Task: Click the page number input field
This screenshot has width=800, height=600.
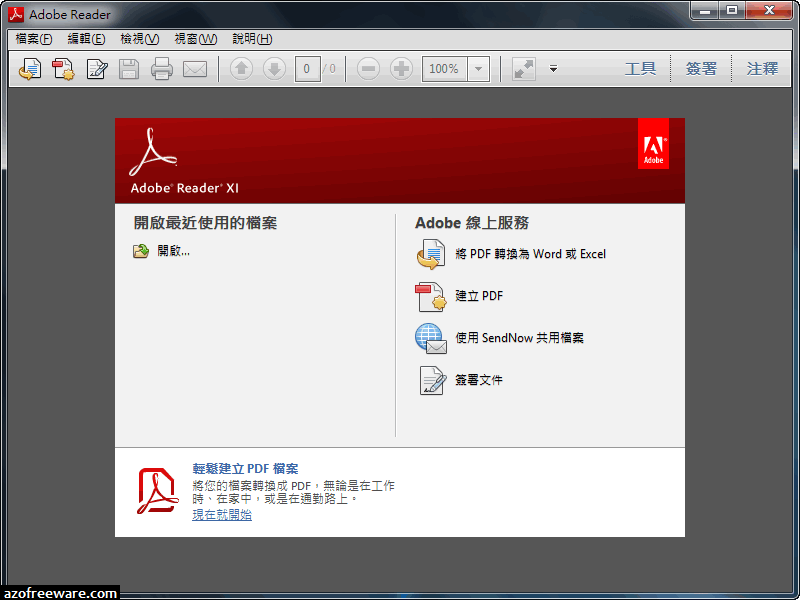Action: click(308, 69)
